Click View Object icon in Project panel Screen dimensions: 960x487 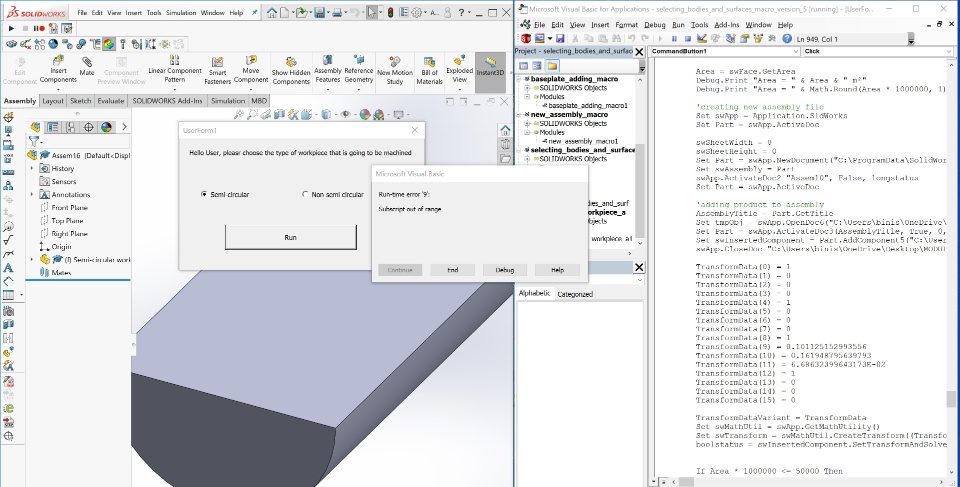pyautogui.click(x=537, y=66)
